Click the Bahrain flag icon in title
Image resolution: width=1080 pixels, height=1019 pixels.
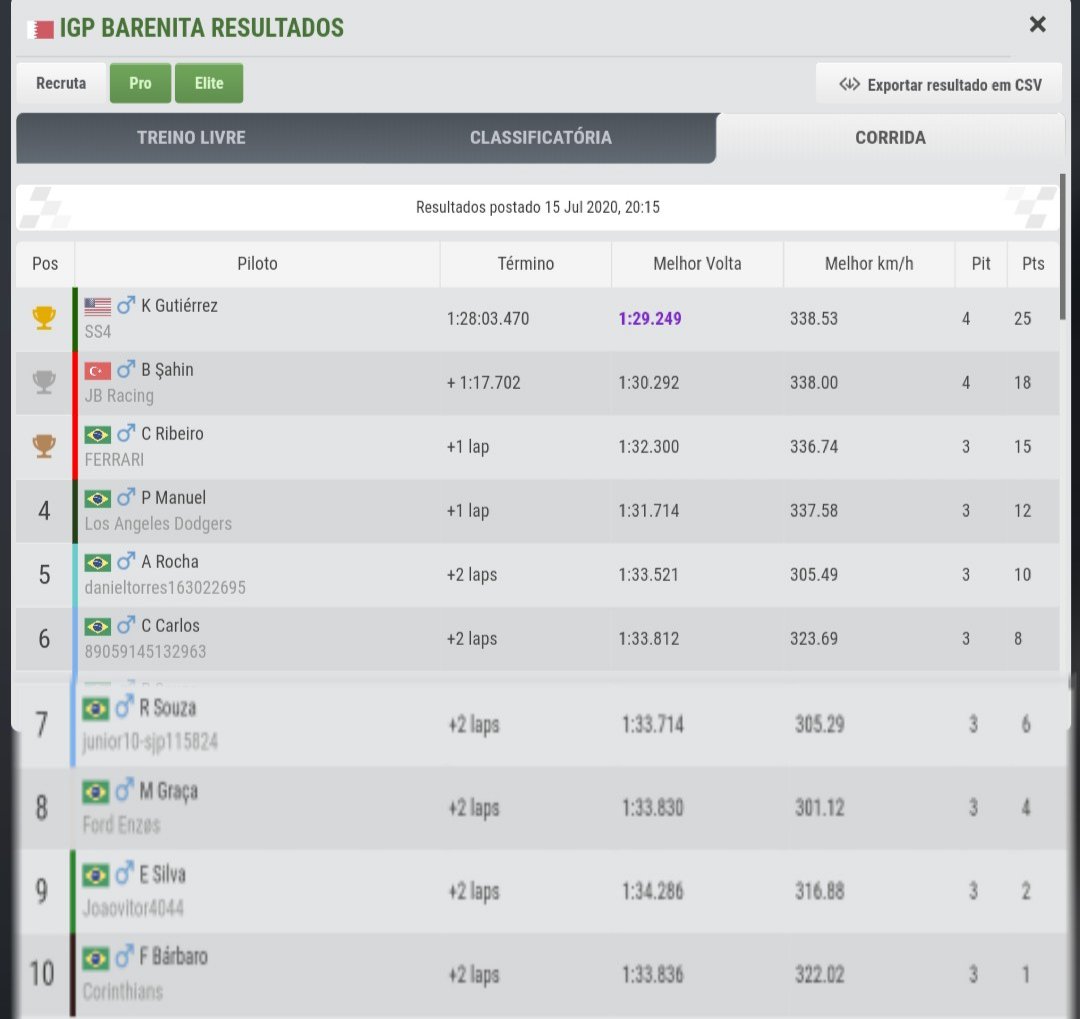click(x=41, y=30)
